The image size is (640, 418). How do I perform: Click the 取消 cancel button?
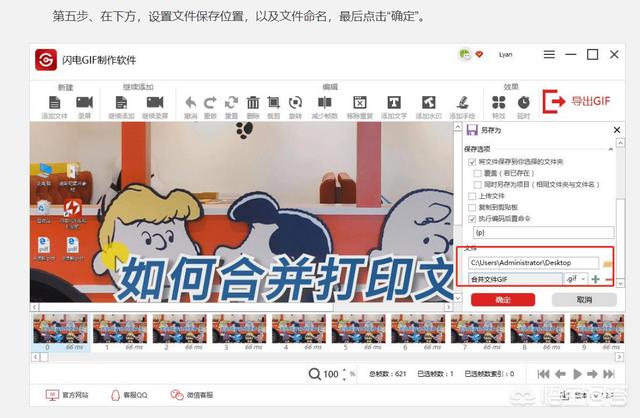[584, 300]
